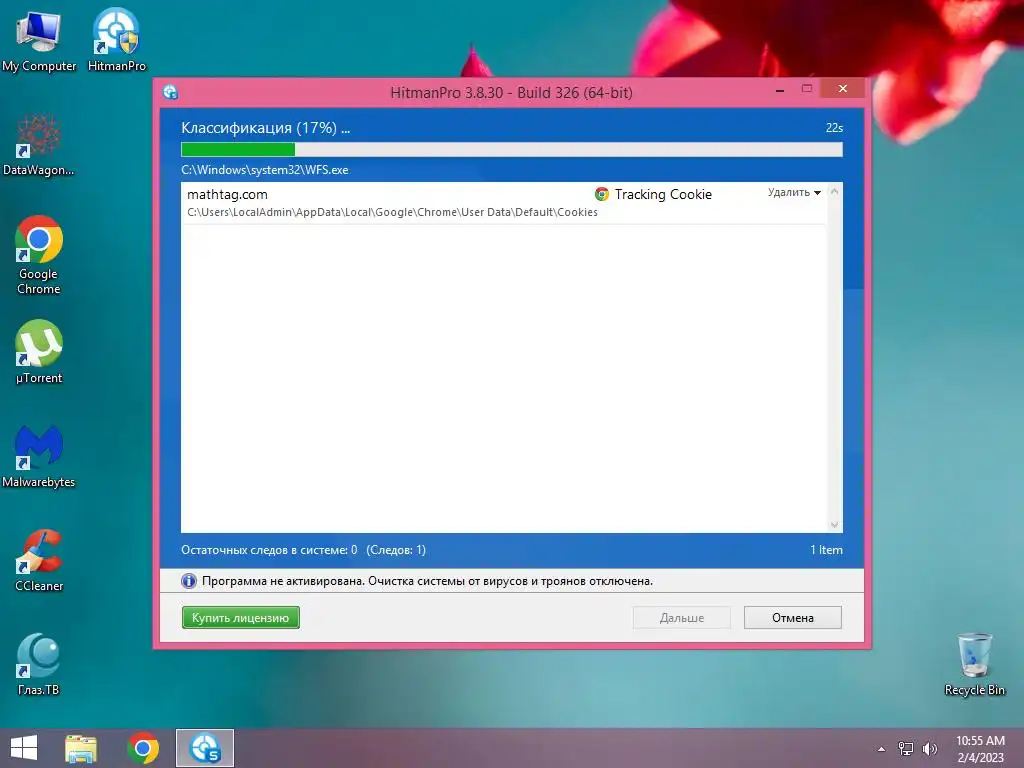The height and width of the screenshot is (768, 1024).
Task: Launch HitmanPro desktop shortcut
Action: coord(117,39)
